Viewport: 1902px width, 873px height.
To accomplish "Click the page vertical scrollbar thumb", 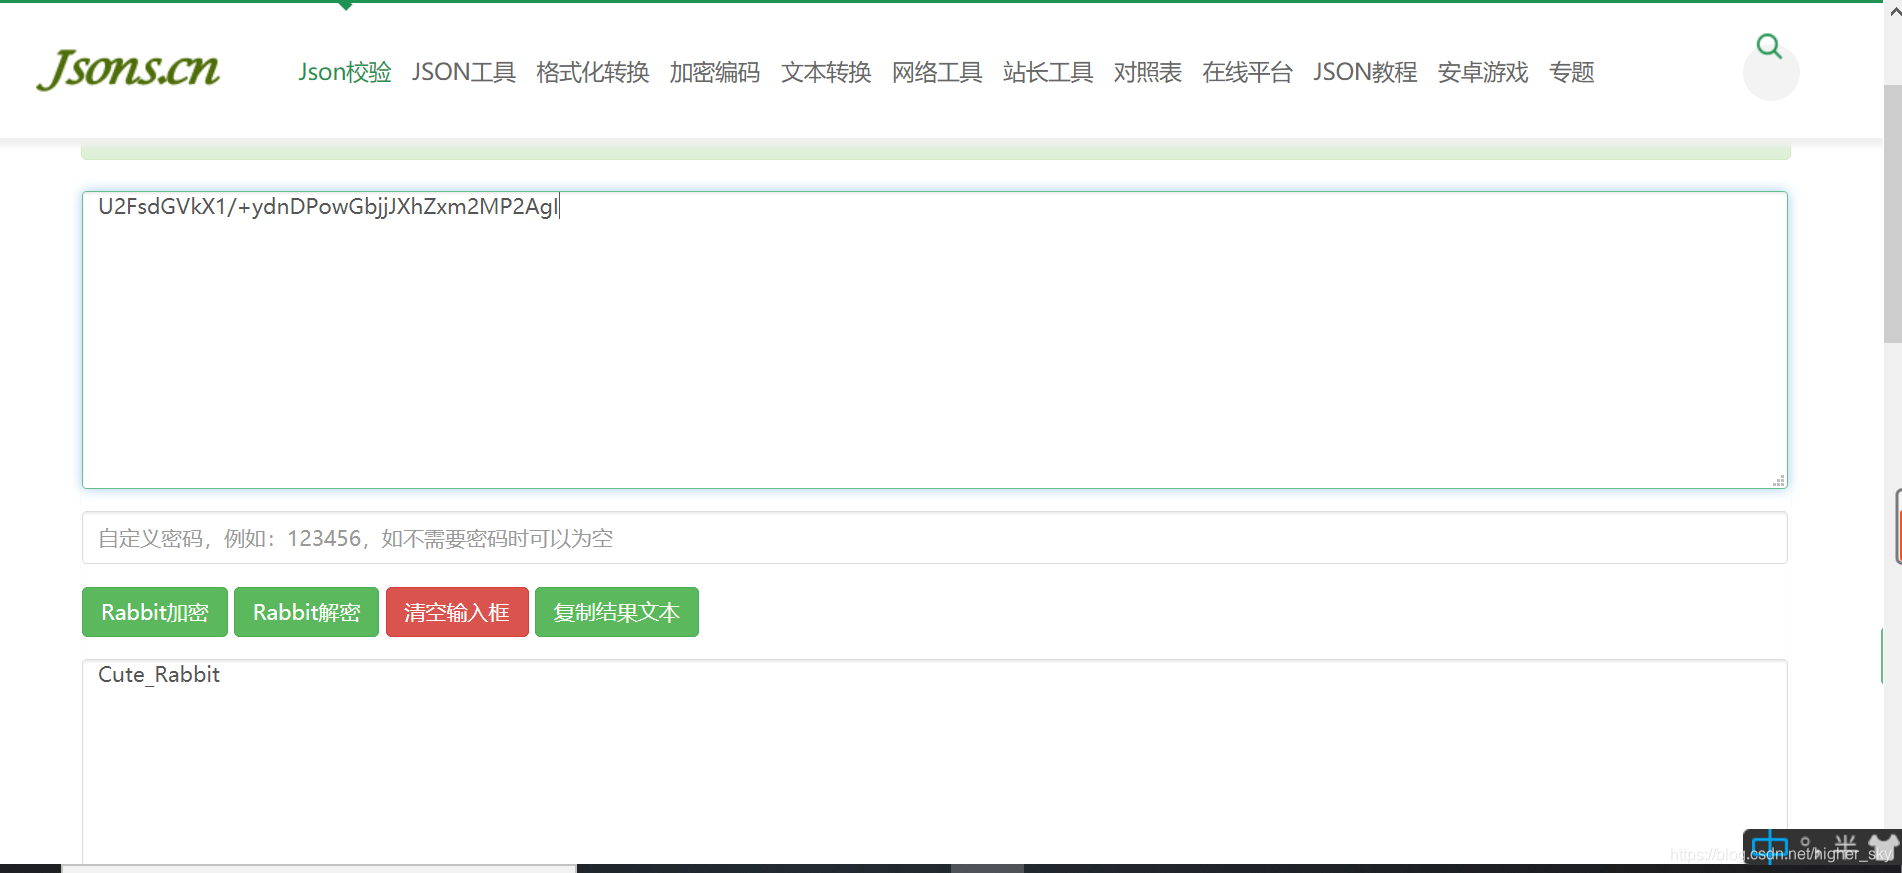I will (x=1892, y=214).
